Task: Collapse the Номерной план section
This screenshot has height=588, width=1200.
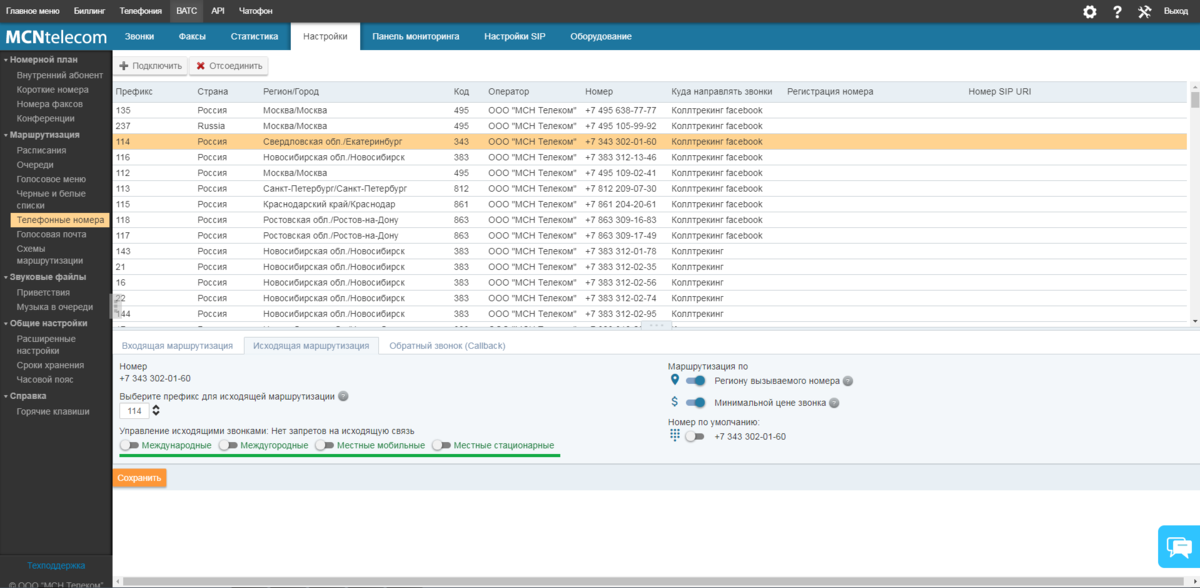Action: 42,59
